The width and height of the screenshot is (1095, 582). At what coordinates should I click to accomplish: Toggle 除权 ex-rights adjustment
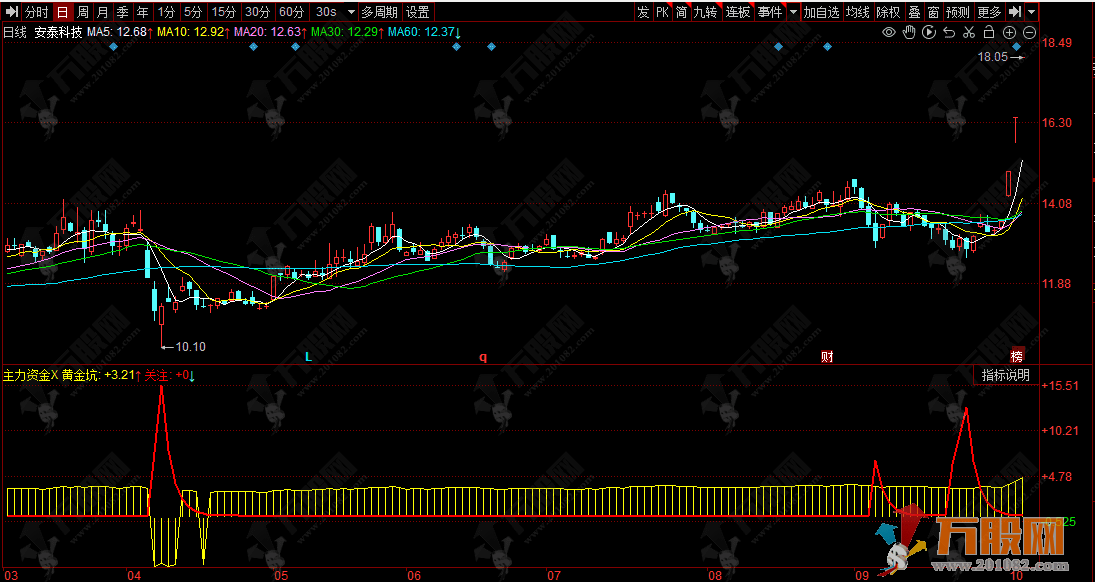[x=888, y=12]
